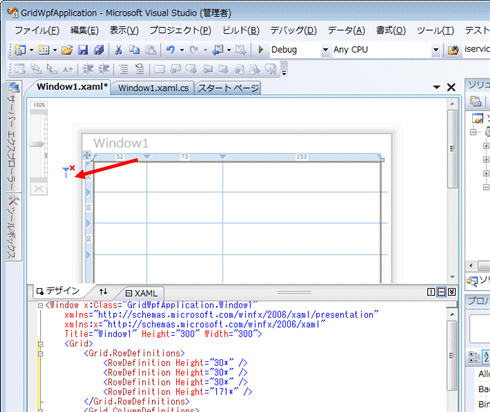The width and height of the screenshot is (490, 412).
Task: Open the Navigate Backward dropdown arrow
Action: click(229, 50)
